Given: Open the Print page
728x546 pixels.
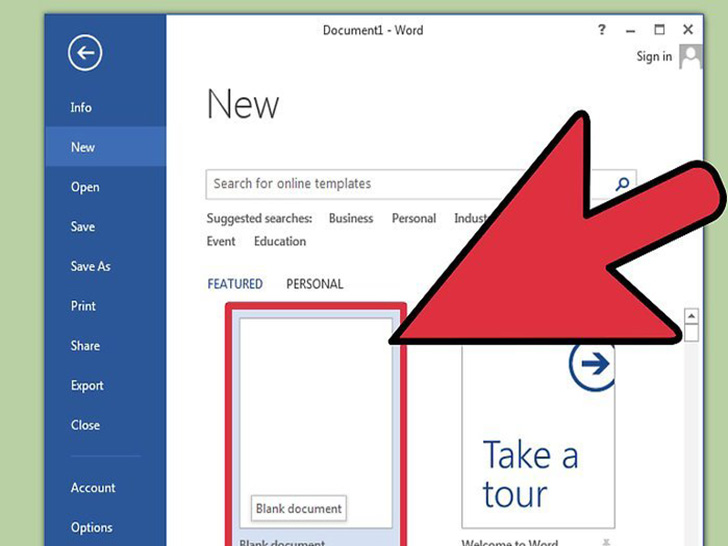Looking at the screenshot, I should [x=83, y=306].
